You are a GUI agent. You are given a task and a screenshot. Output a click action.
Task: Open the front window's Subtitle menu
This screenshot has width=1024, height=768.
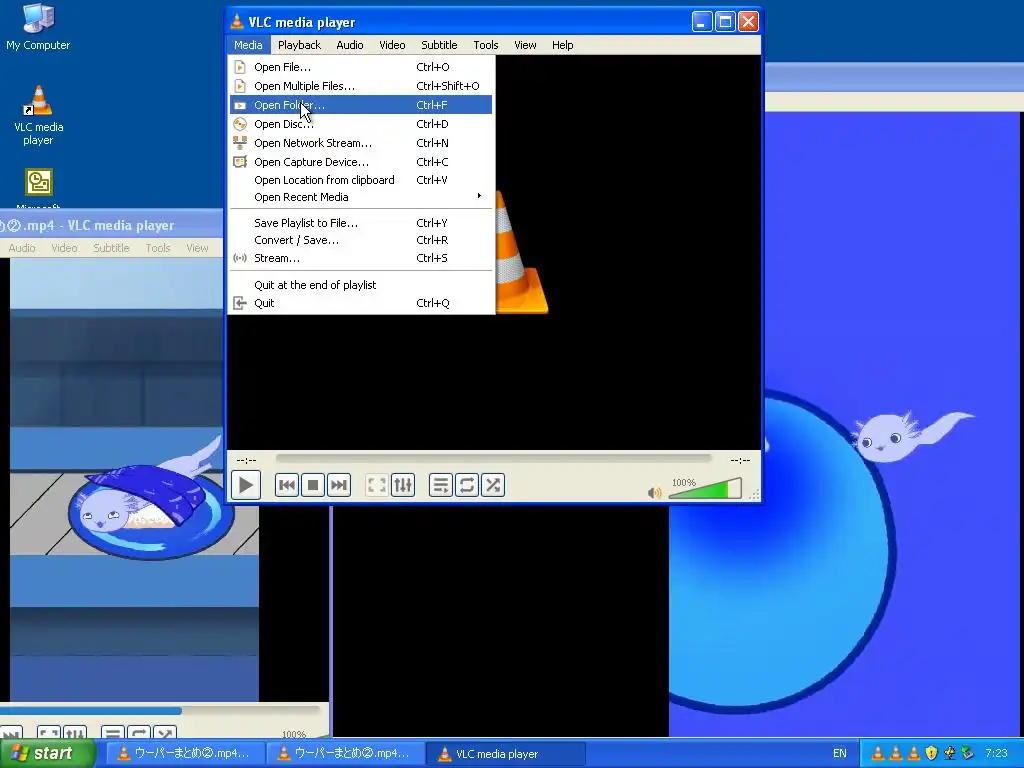(x=439, y=45)
